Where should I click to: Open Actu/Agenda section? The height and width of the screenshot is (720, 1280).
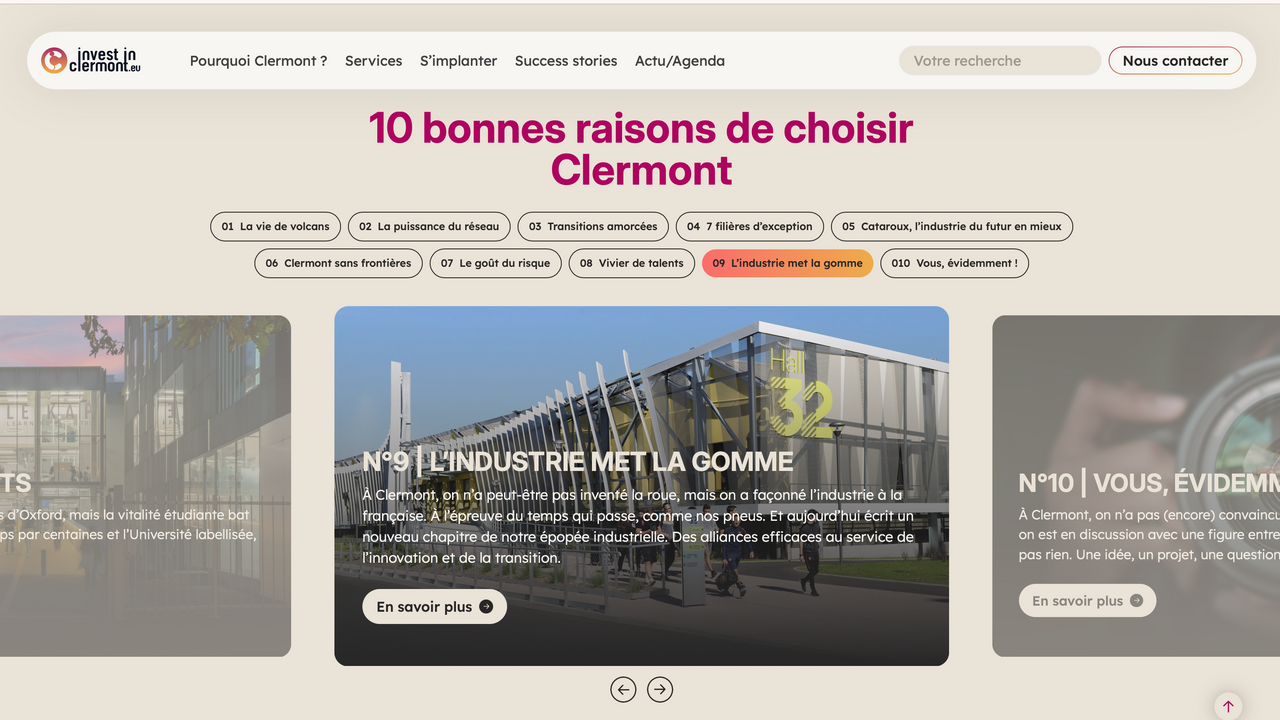(x=680, y=61)
